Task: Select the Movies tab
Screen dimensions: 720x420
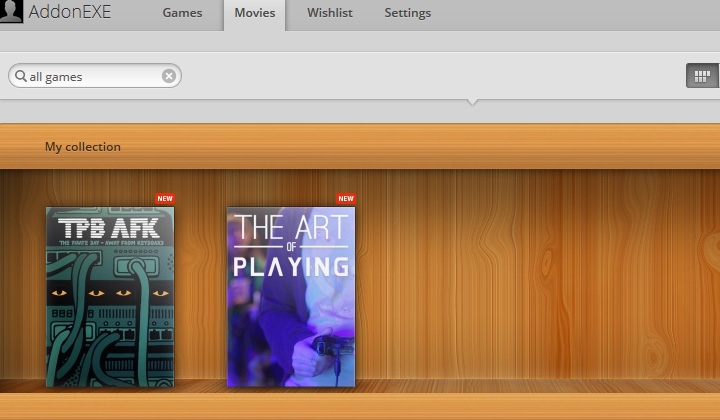Action: [x=254, y=14]
